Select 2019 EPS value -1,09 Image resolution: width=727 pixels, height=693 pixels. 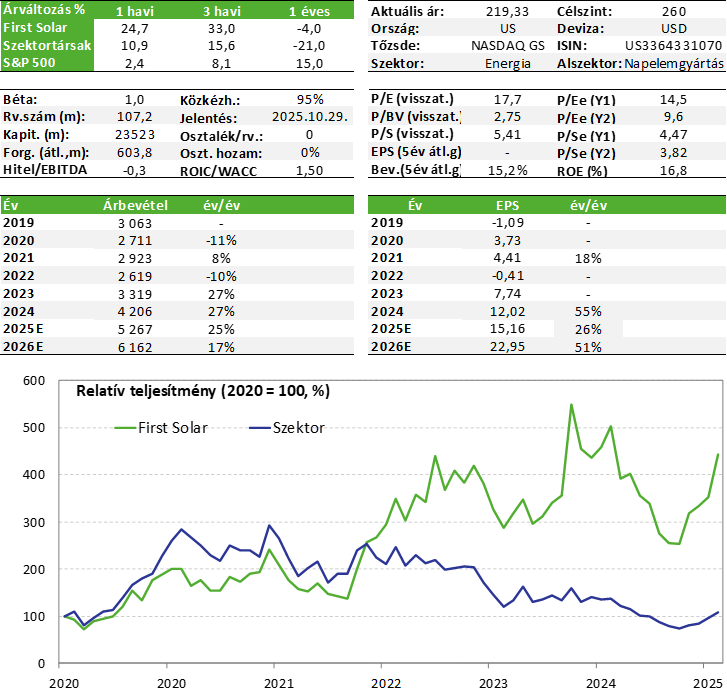(507, 223)
